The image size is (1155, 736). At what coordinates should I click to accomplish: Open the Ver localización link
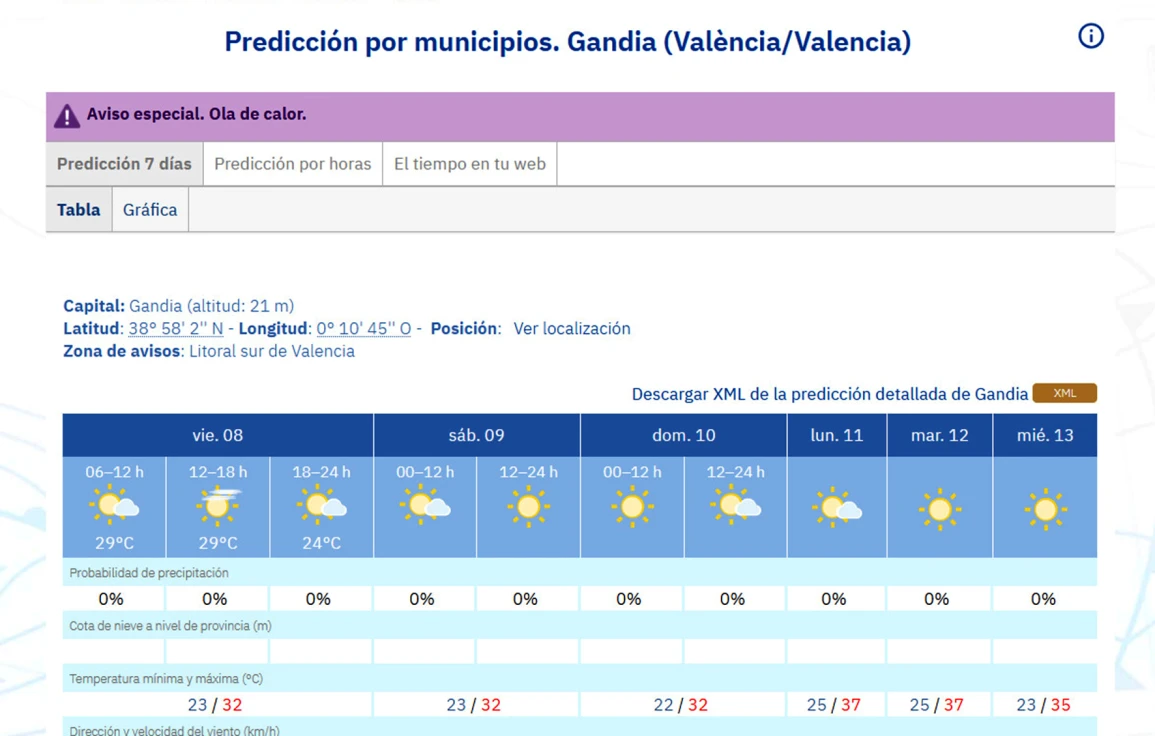pos(572,329)
